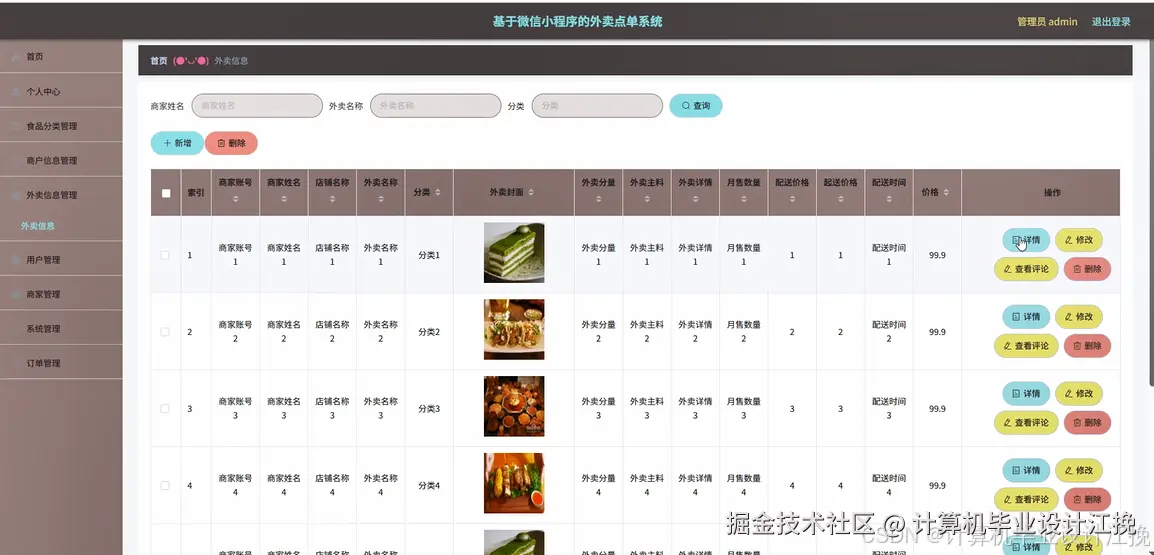
Task: Open the food thumbnail in row 3
Action: (514, 406)
